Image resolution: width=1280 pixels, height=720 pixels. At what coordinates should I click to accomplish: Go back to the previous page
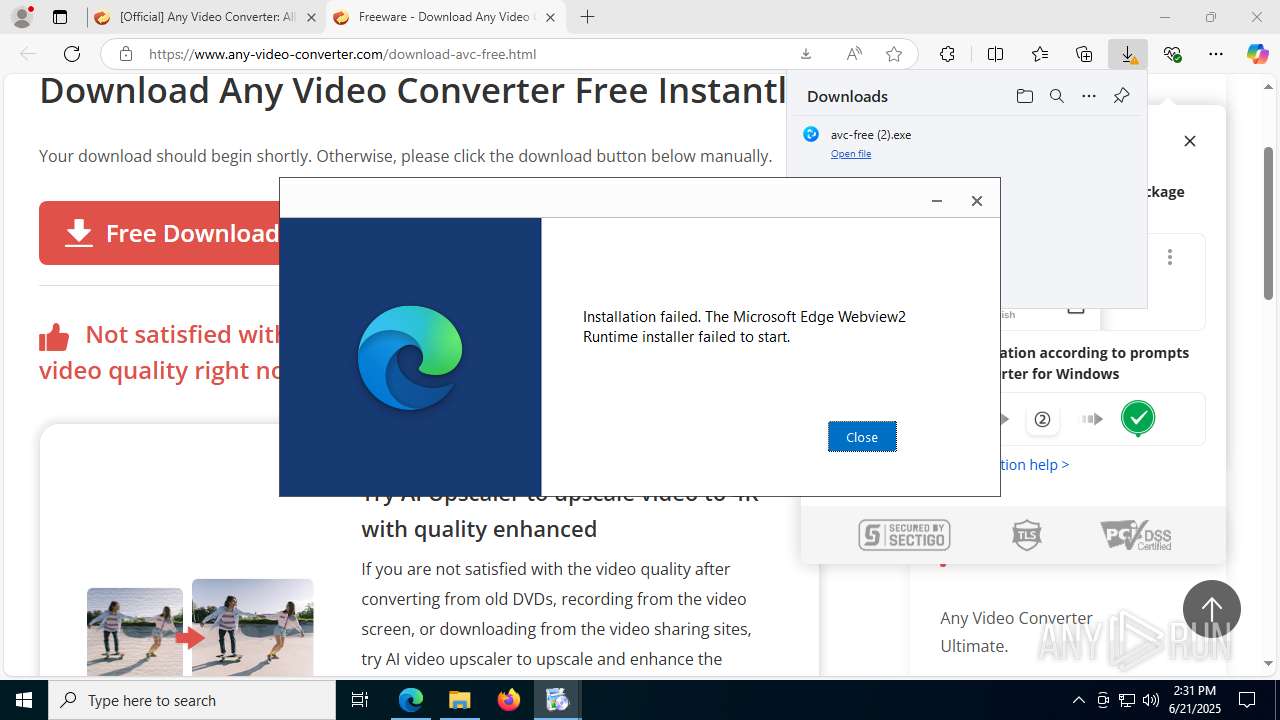[x=28, y=54]
